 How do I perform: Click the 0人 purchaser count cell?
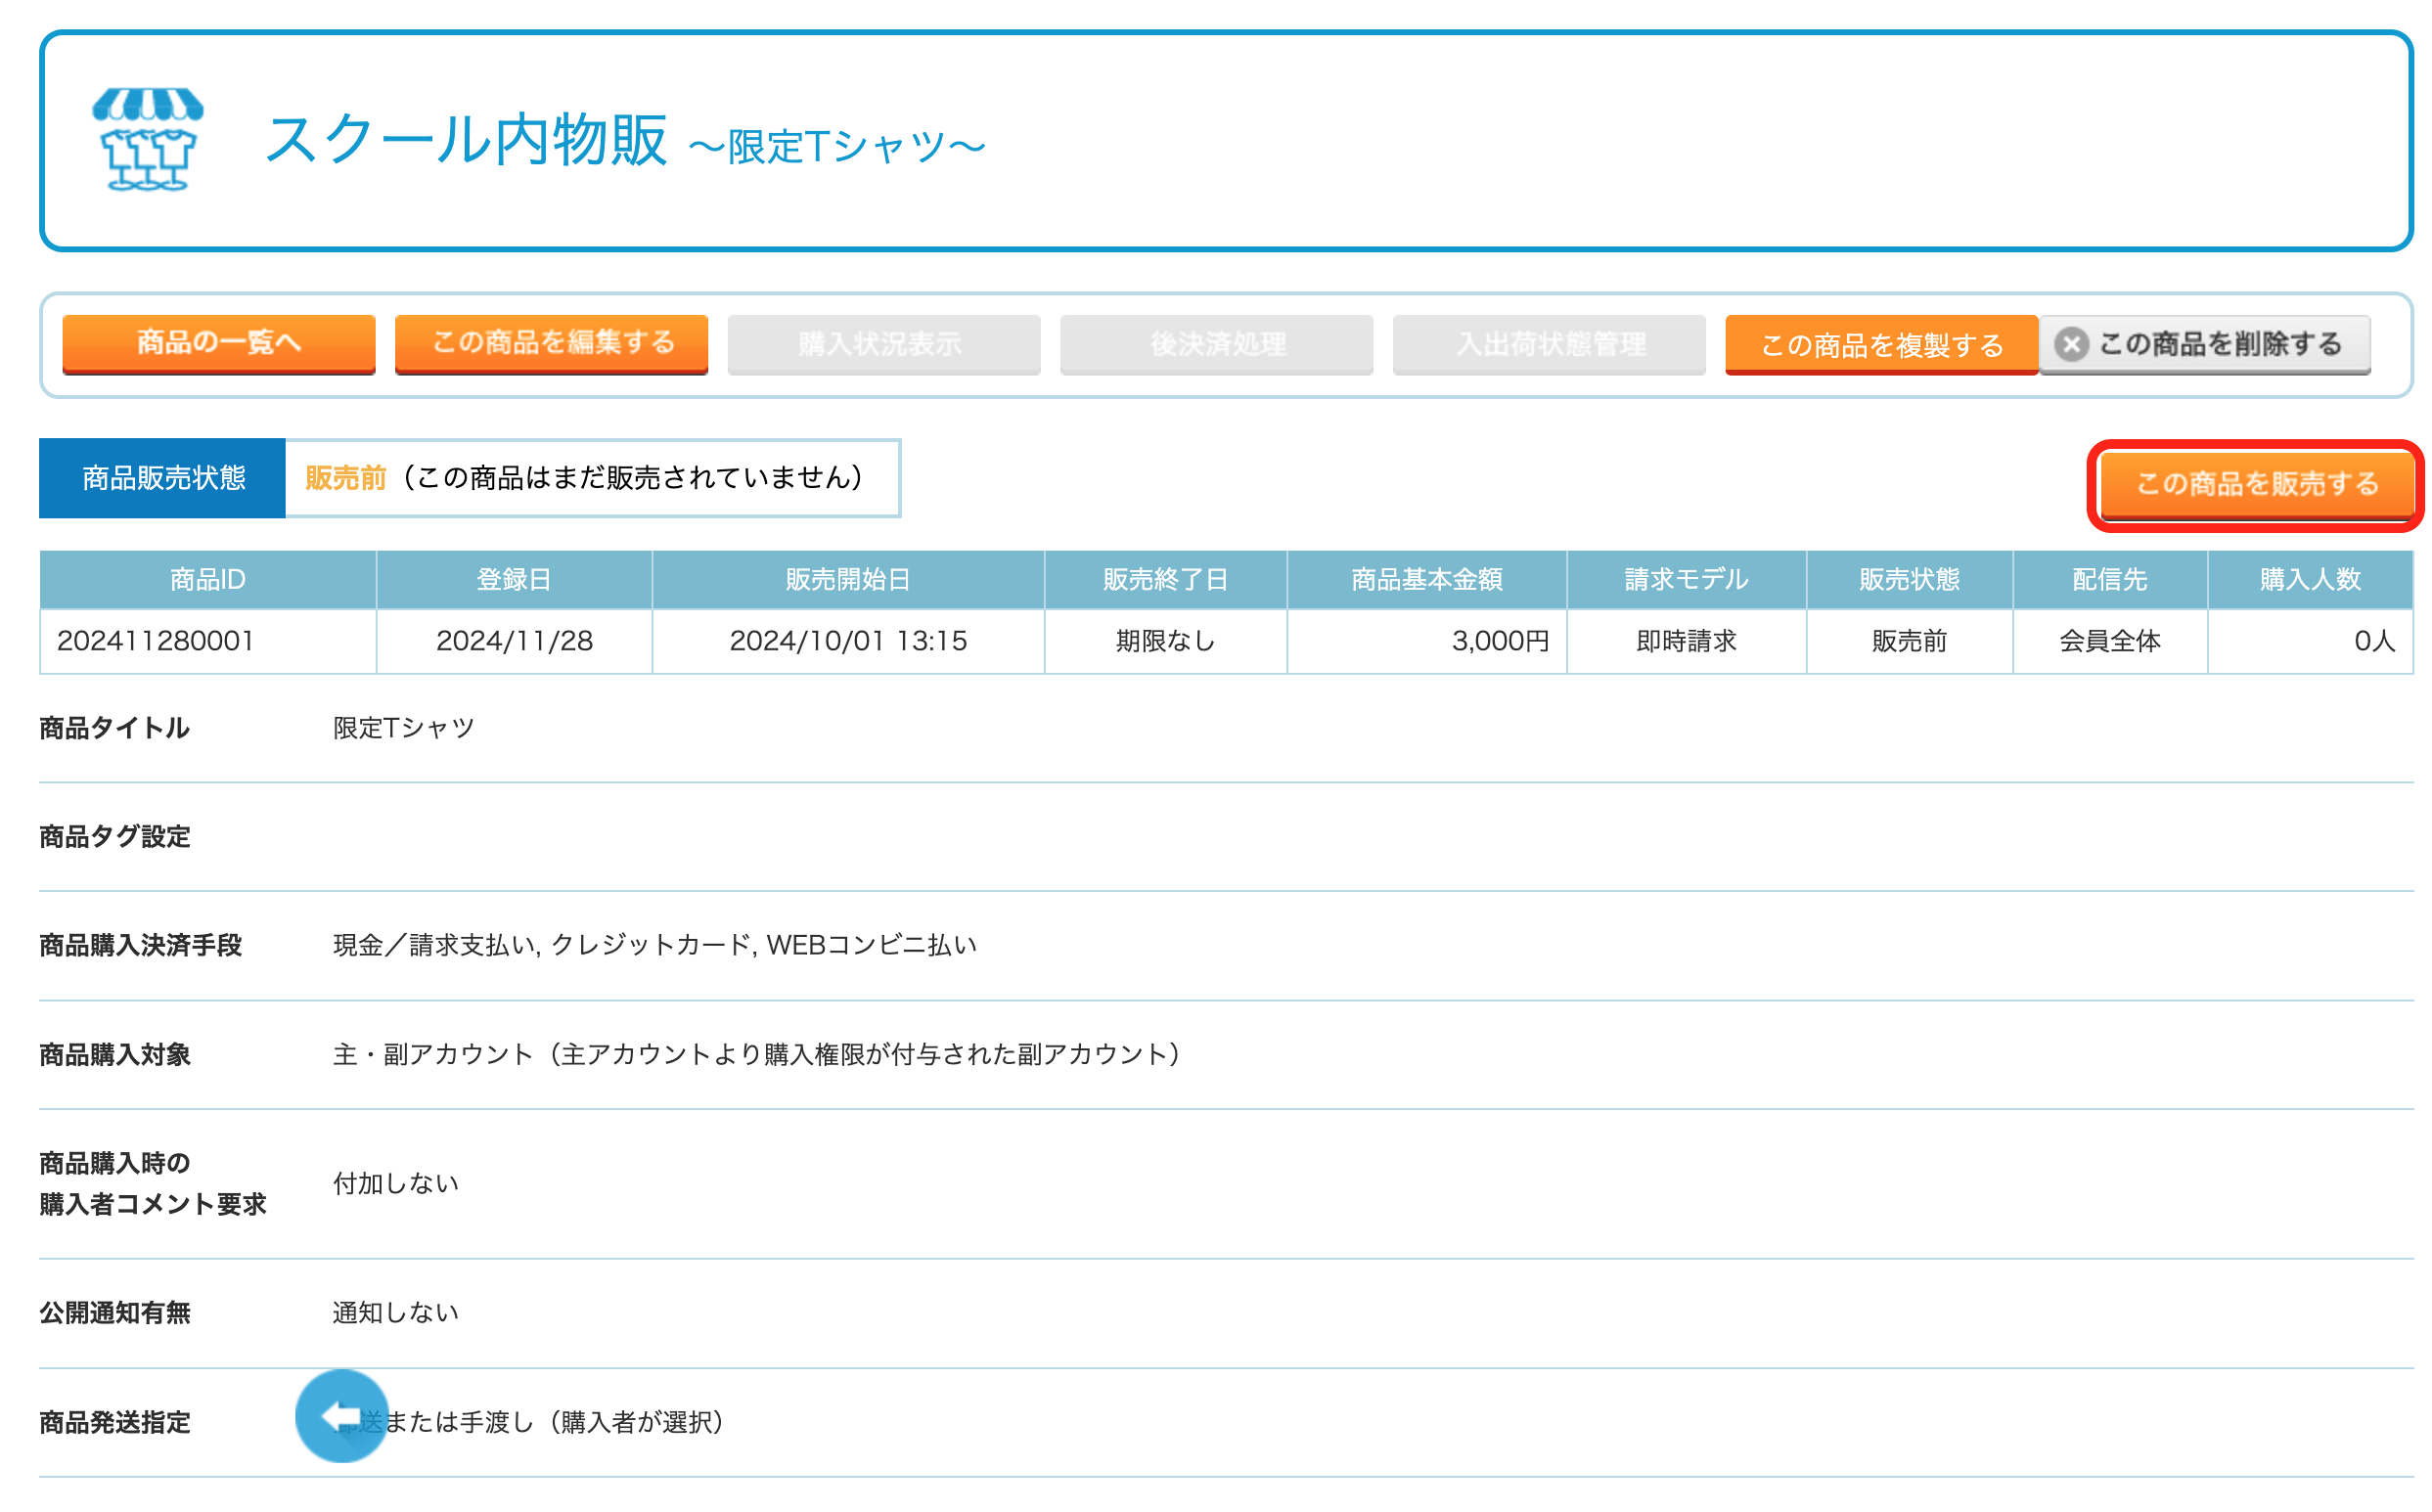coord(2309,641)
